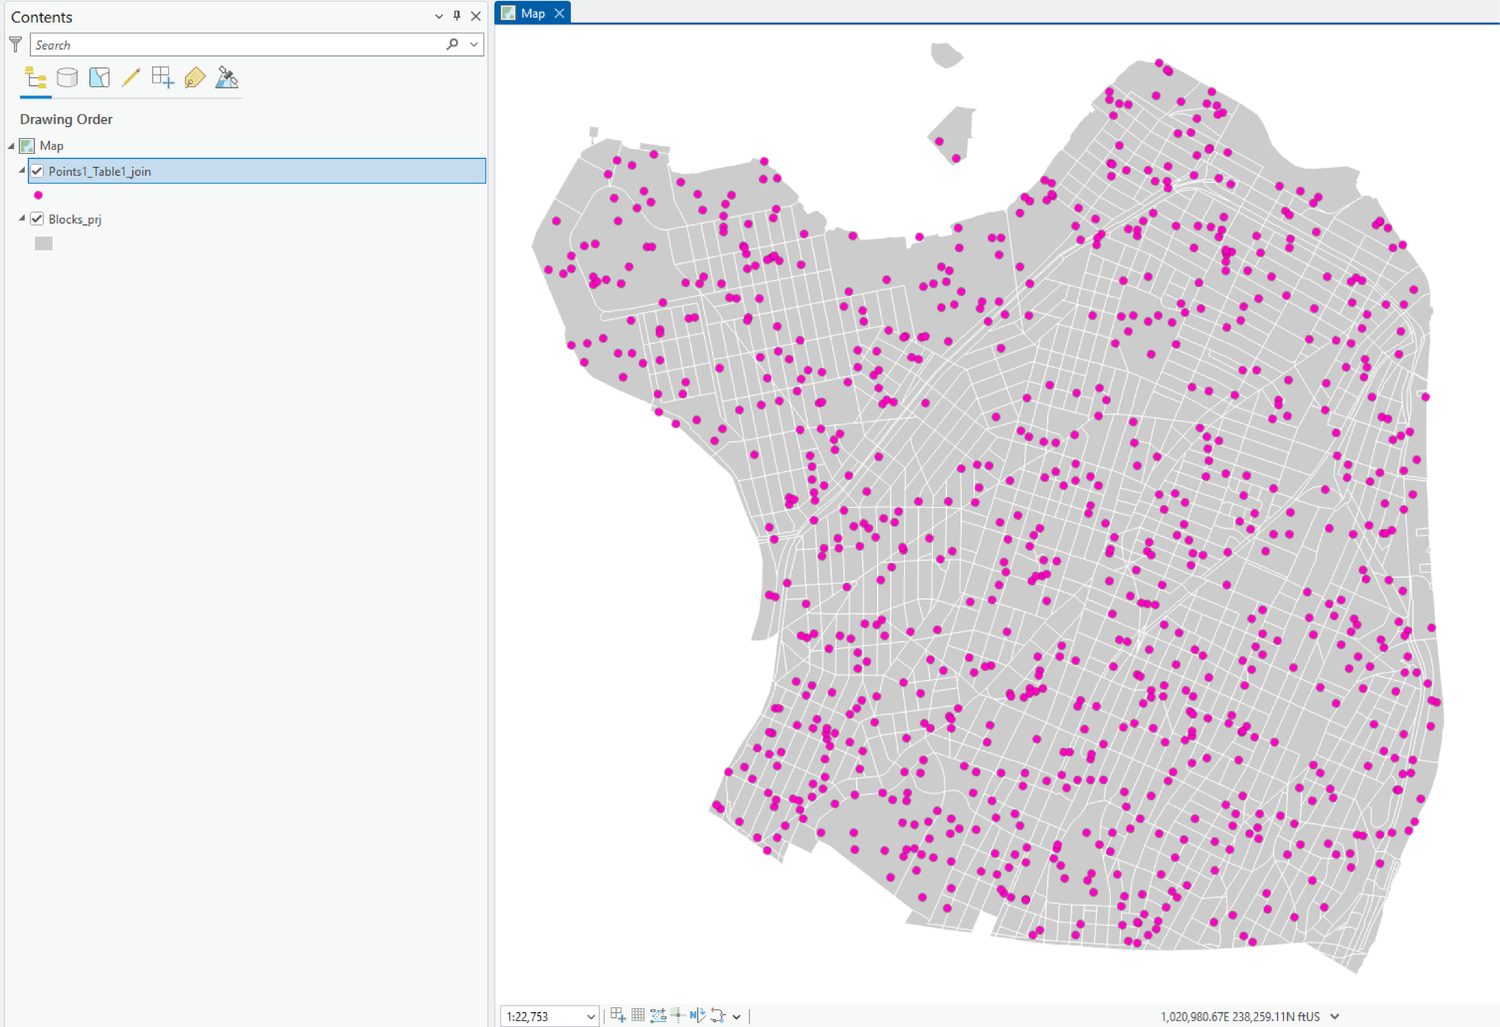Click the pink point symbol swatch
Viewport: 1500px width, 1027px height.
[37, 194]
